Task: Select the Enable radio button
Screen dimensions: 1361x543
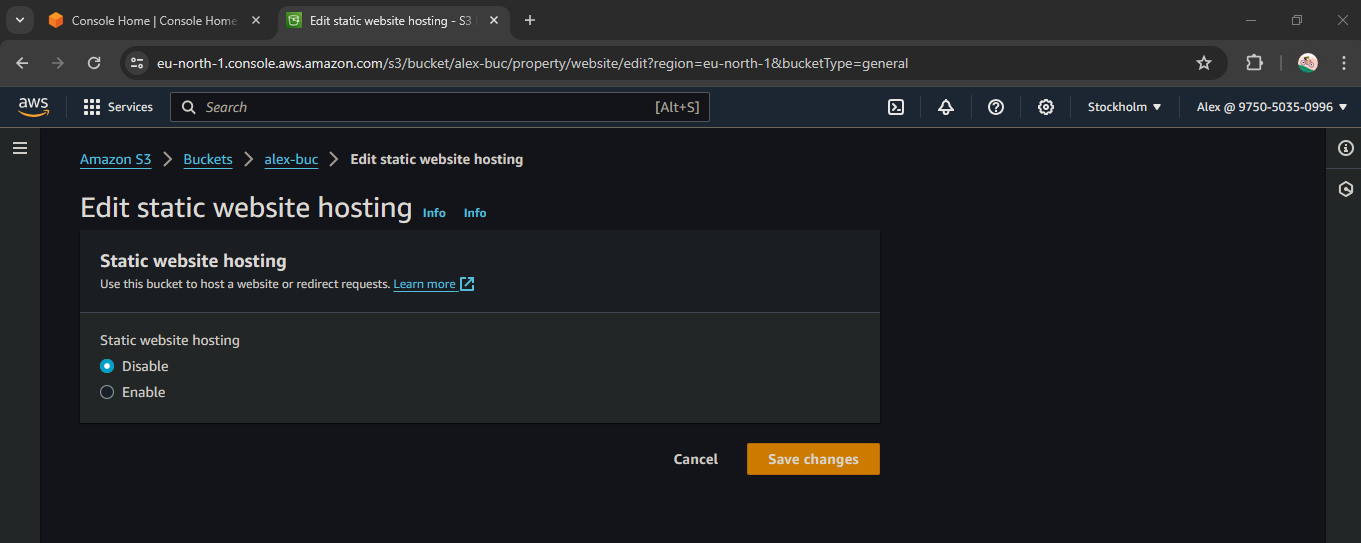Action: click(x=107, y=392)
